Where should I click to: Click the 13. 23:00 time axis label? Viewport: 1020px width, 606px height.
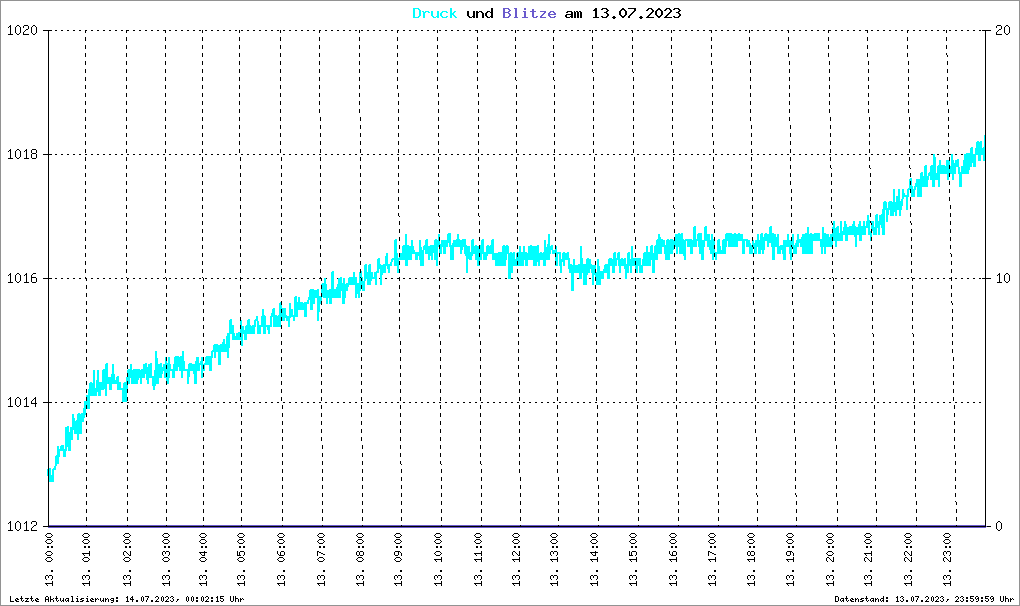(x=947, y=560)
